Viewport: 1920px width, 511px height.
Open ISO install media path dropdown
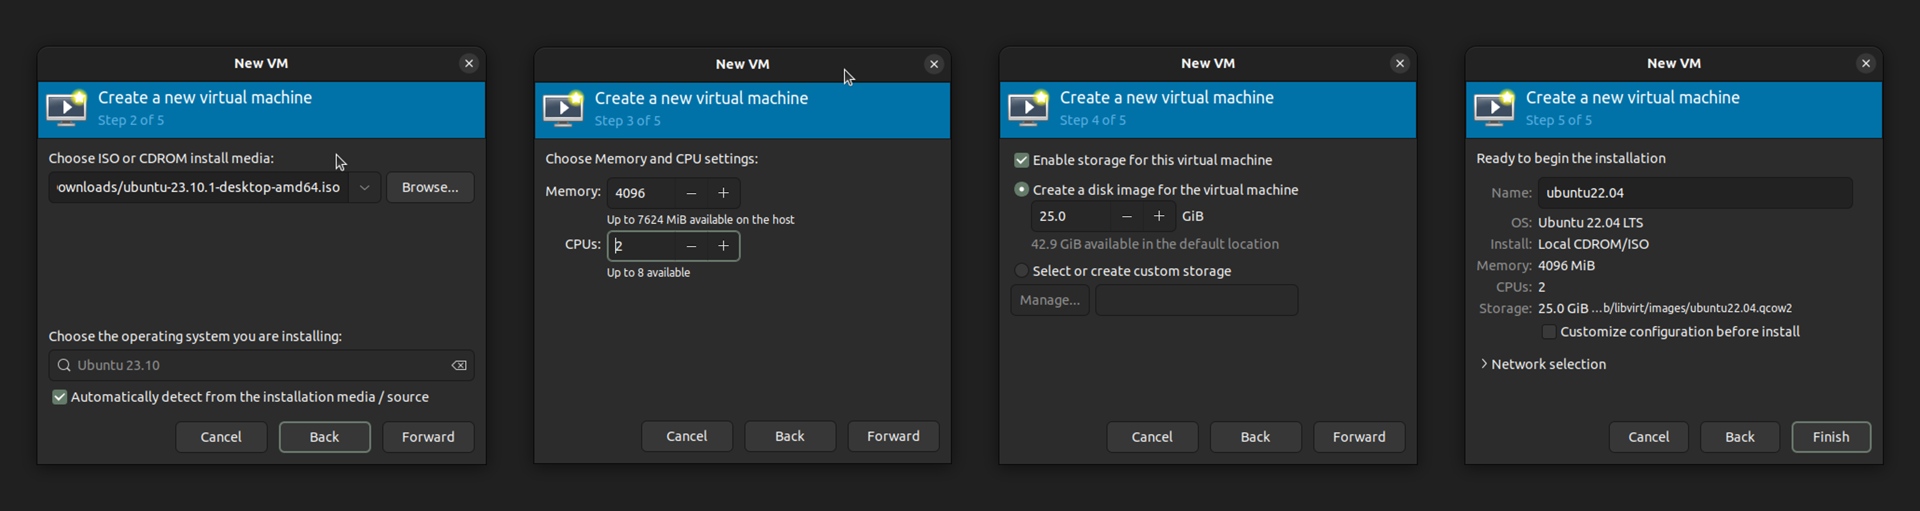(365, 188)
